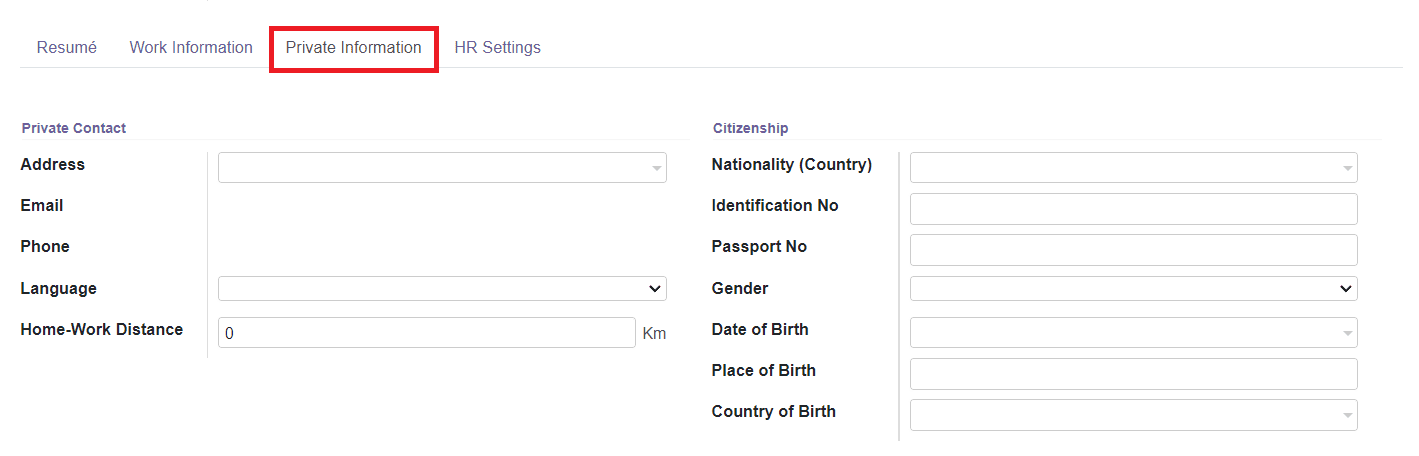Focus the Passport No input field
1419x456 pixels.
[x=1134, y=250]
